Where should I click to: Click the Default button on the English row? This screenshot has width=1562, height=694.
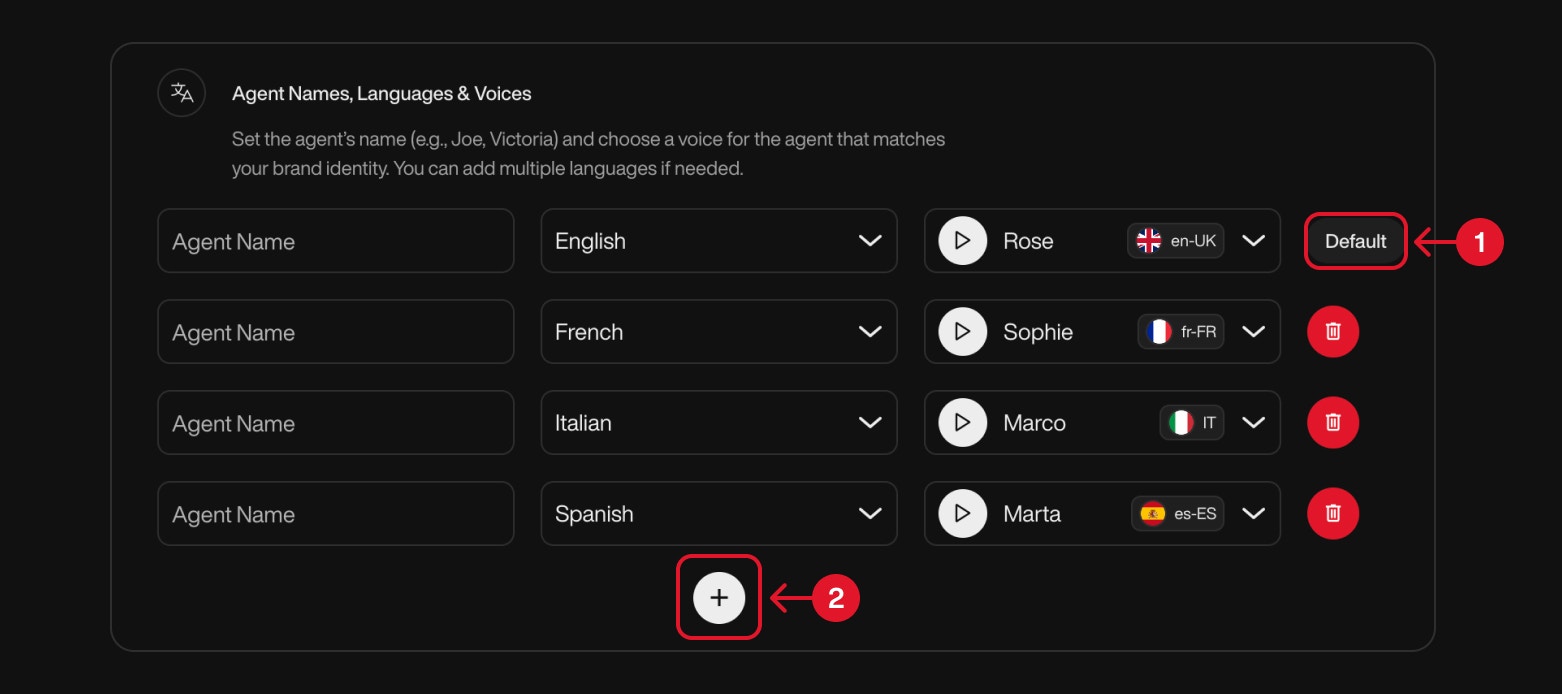tap(1355, 241)
